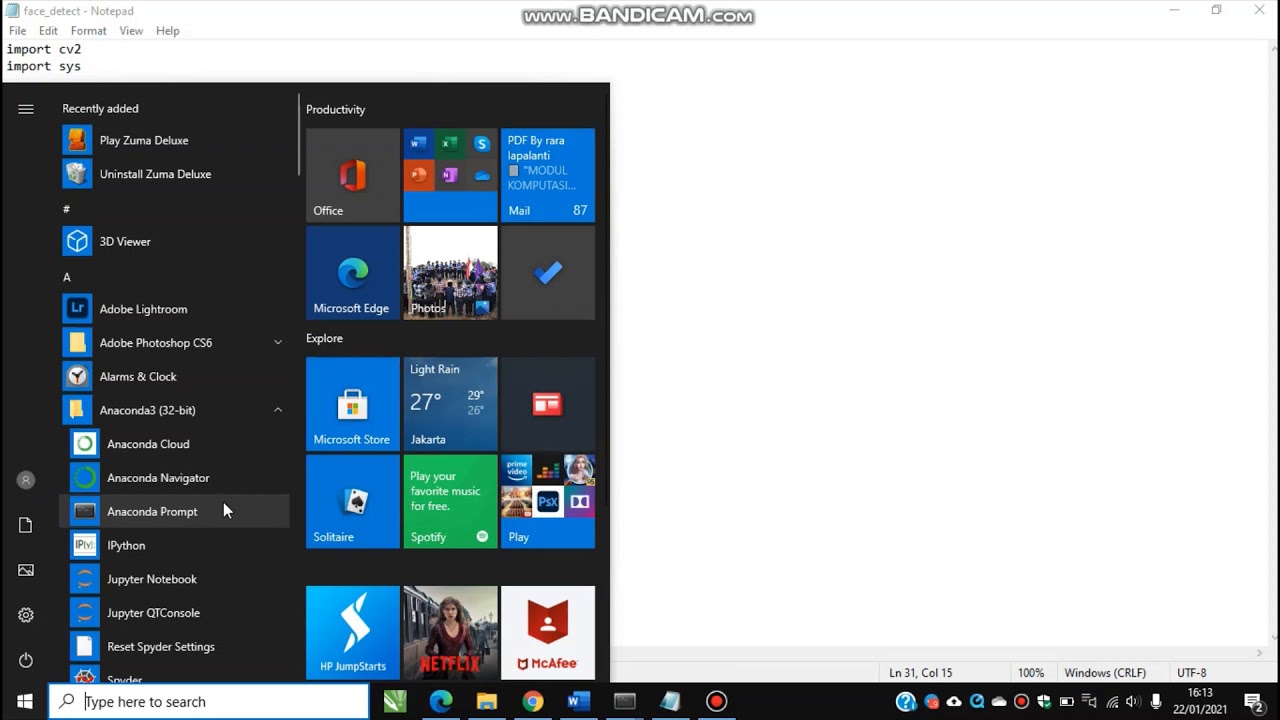Screen dimensions: 1280x720
Task: Open Microsoft Store tile
Action: [353, 404]
